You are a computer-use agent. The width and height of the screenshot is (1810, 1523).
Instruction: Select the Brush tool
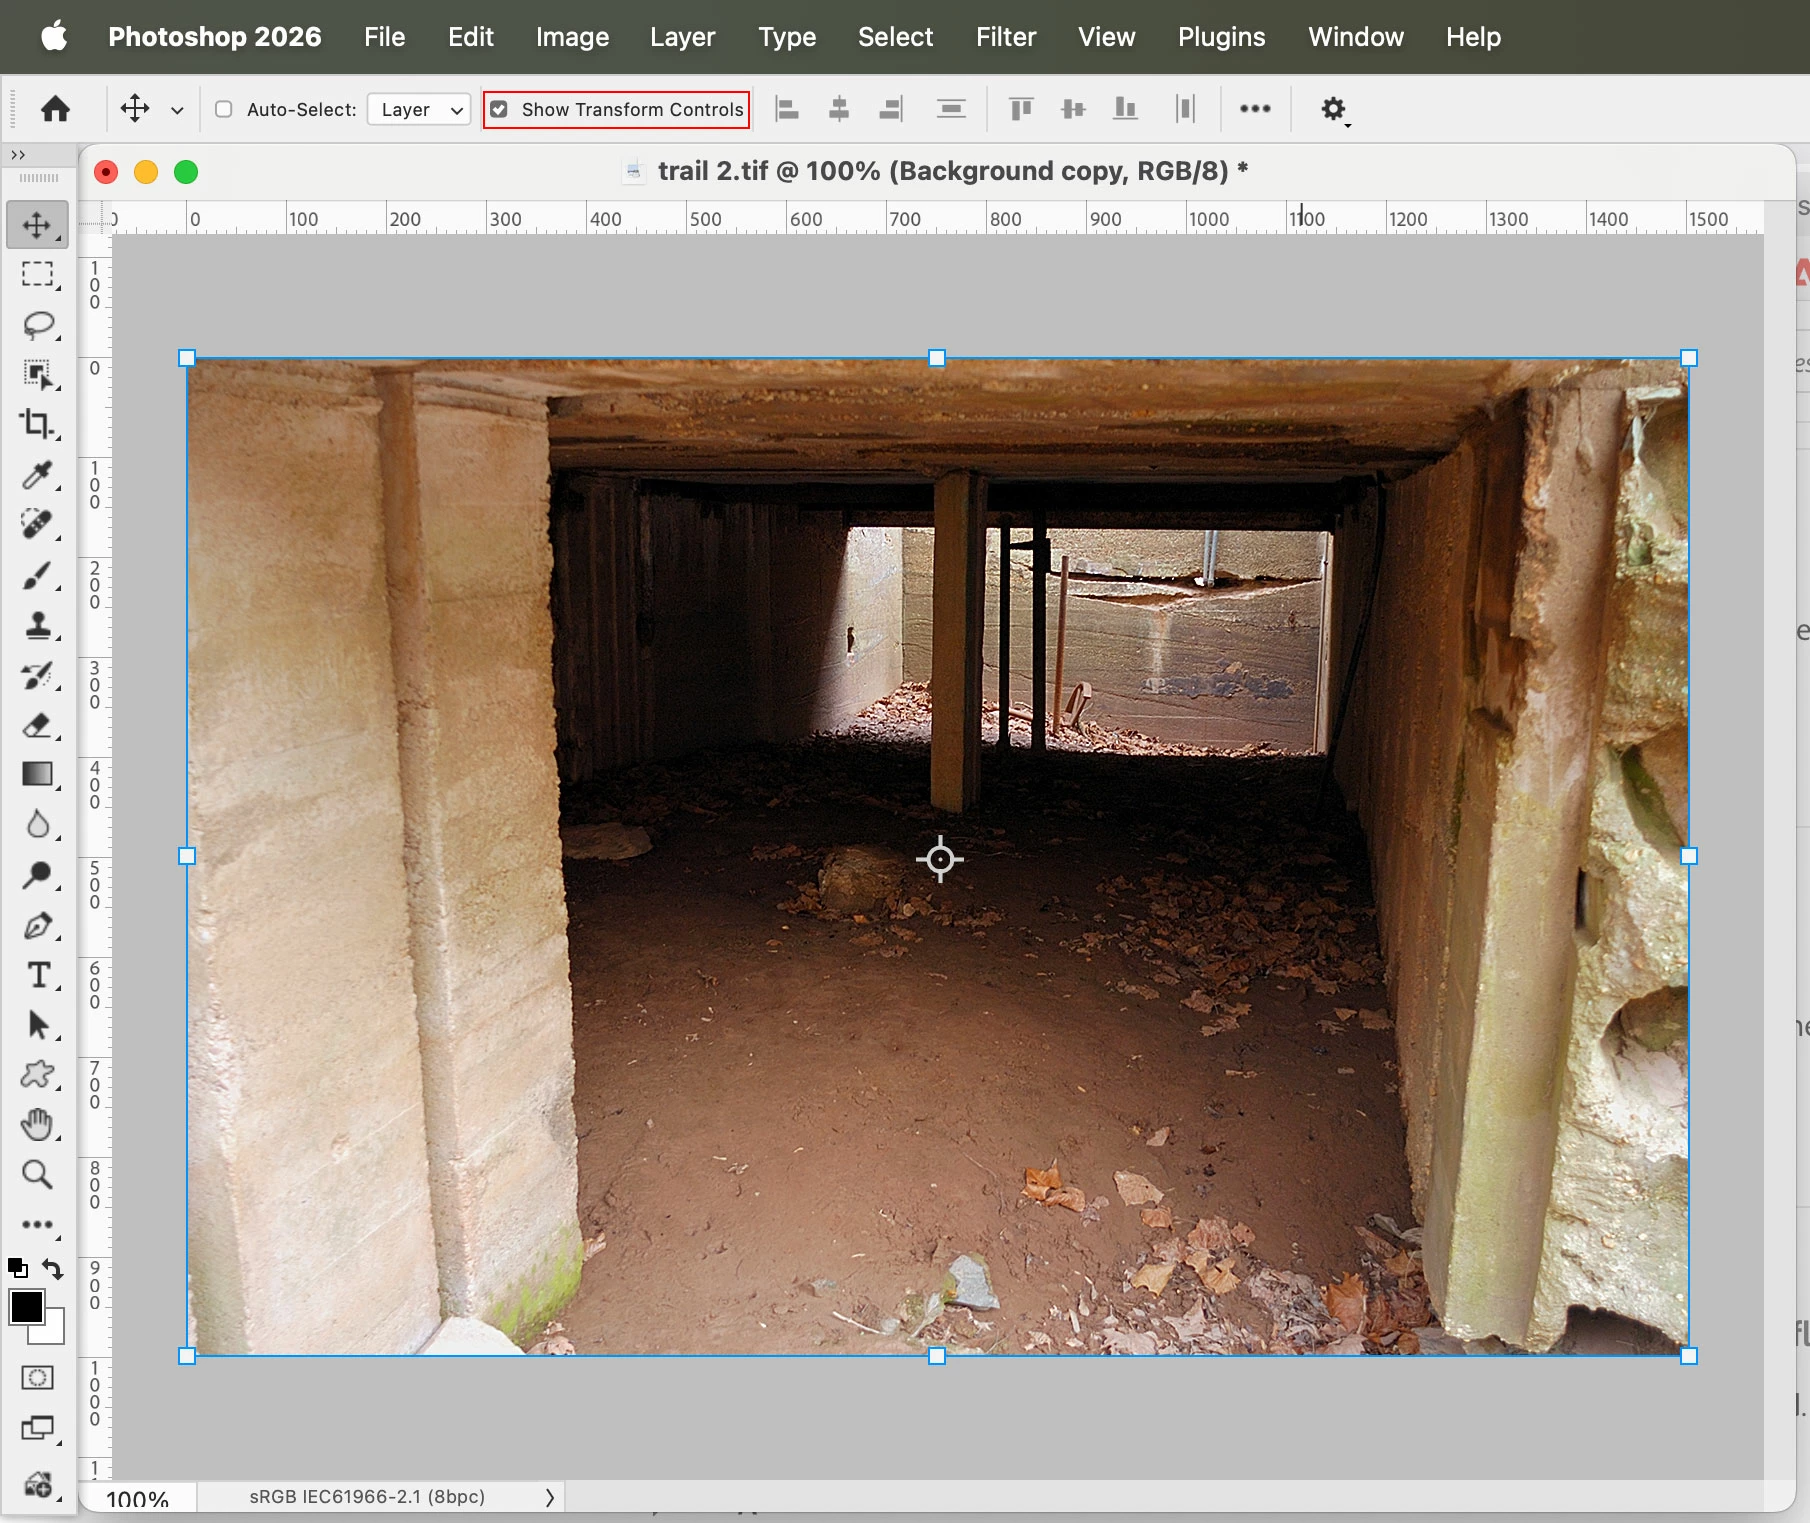click(38, 575)
